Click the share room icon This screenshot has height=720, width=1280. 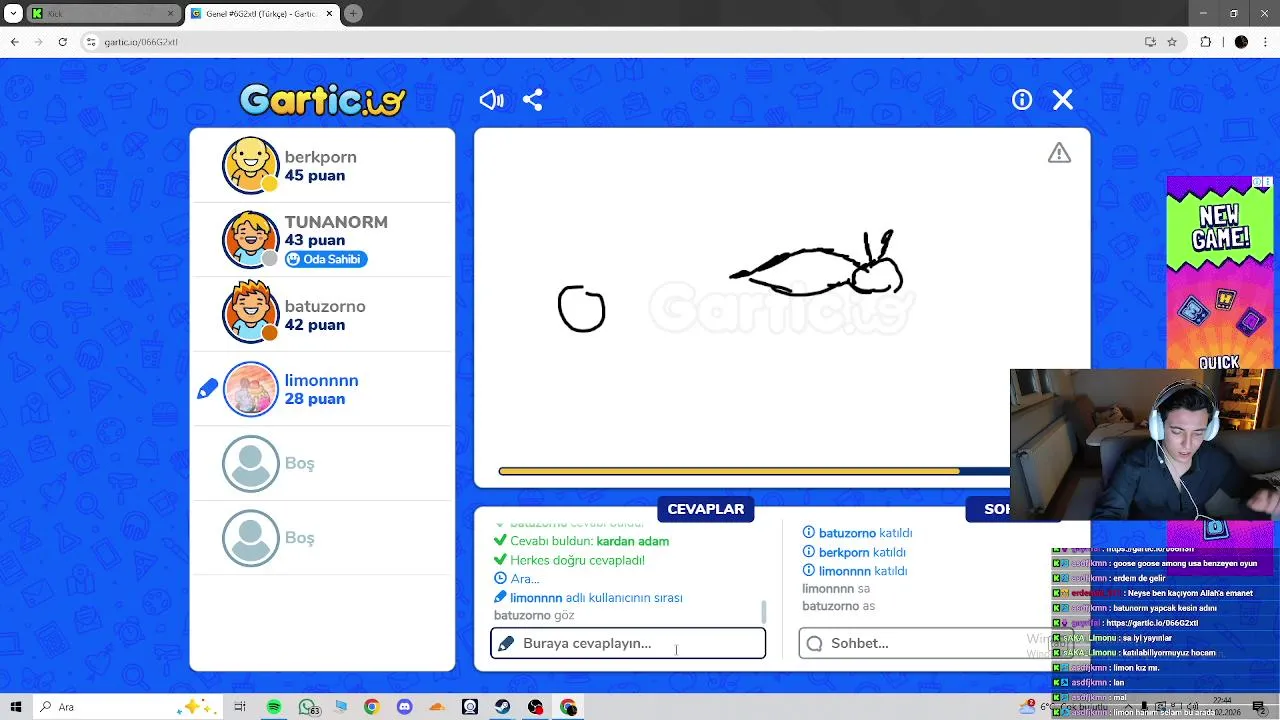(533, 100)
